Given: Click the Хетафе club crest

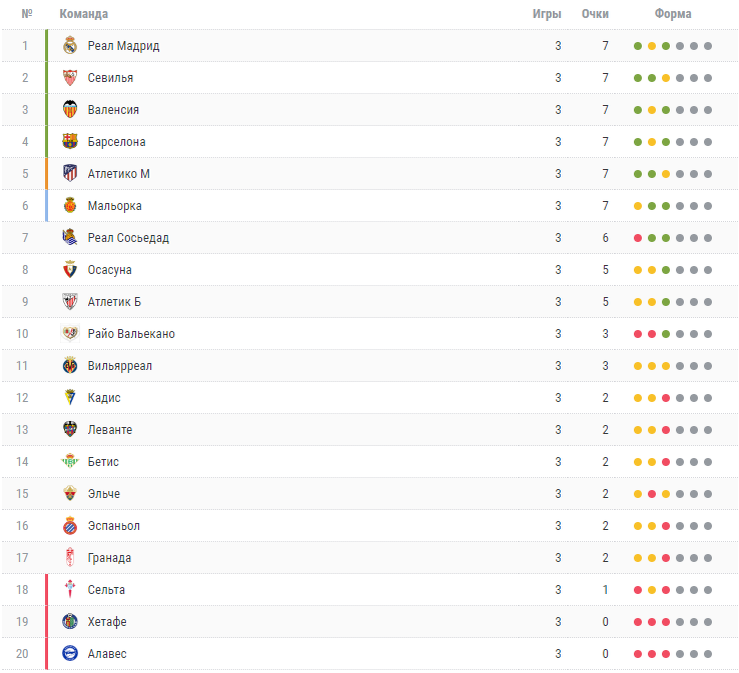Looking at the screenshot, I should coord(70,621).
